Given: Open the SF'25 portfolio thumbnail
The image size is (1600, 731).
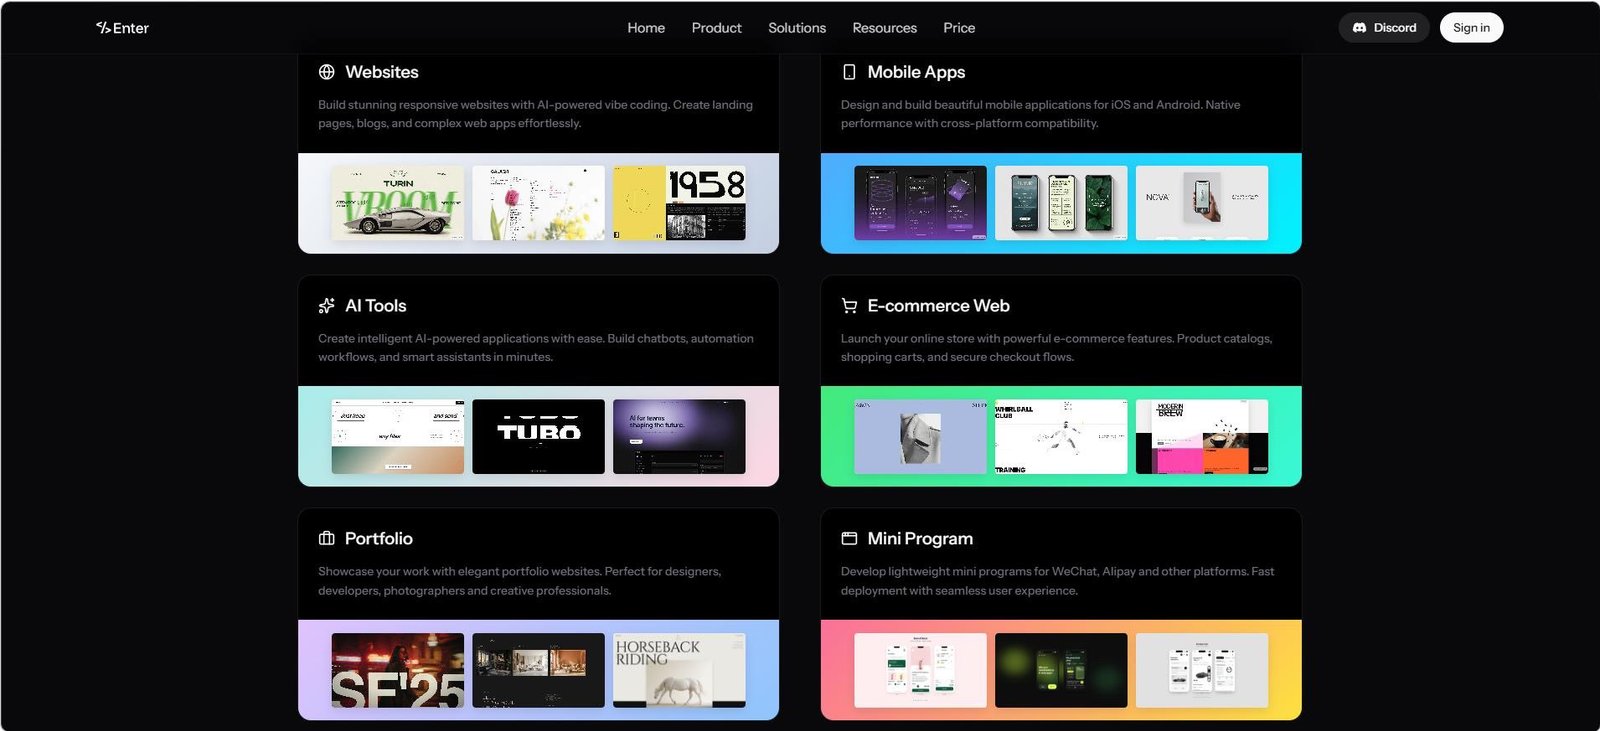Looking at the screenshot, I should (x=398, y=670).
